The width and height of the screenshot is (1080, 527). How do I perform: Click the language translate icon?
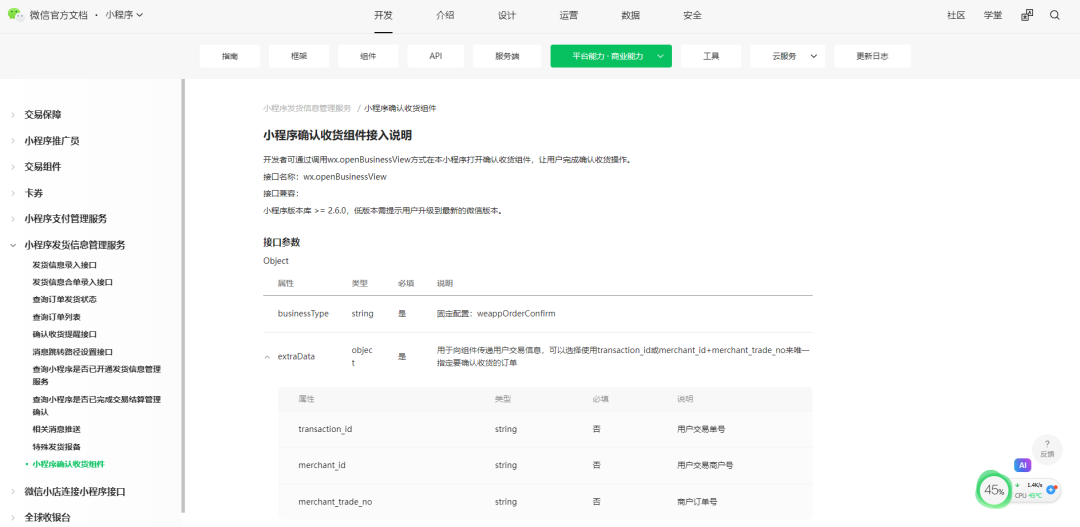click(1027, 15)
